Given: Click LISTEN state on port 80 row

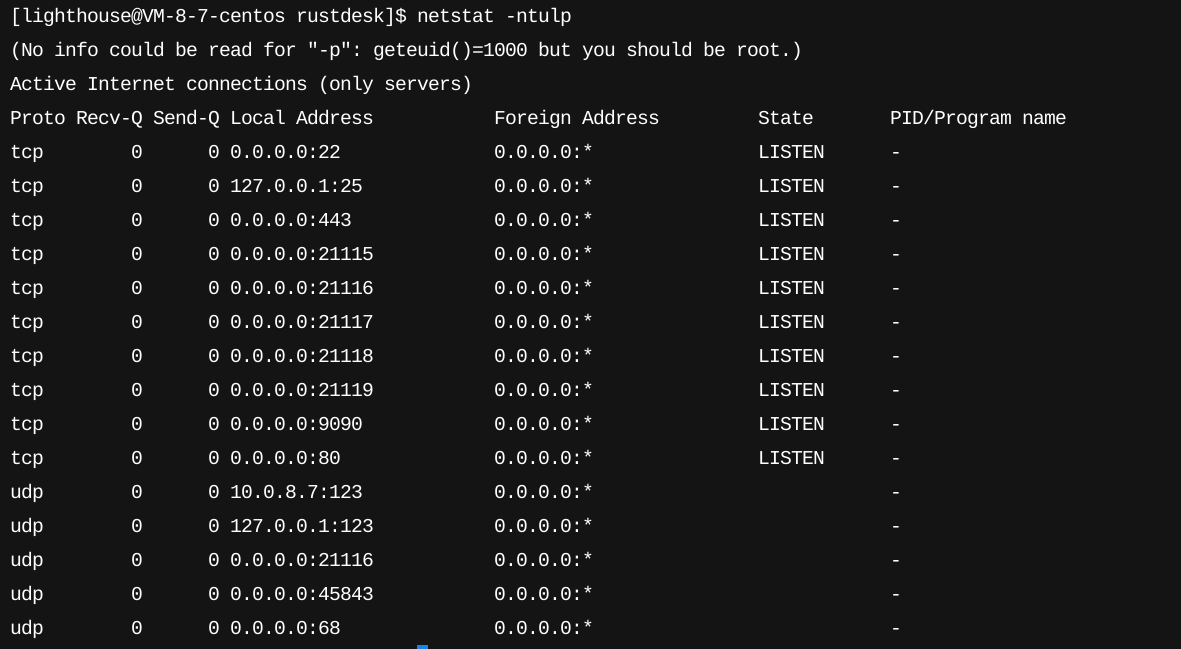Looking at the screenshot, I should coord(791,458).
